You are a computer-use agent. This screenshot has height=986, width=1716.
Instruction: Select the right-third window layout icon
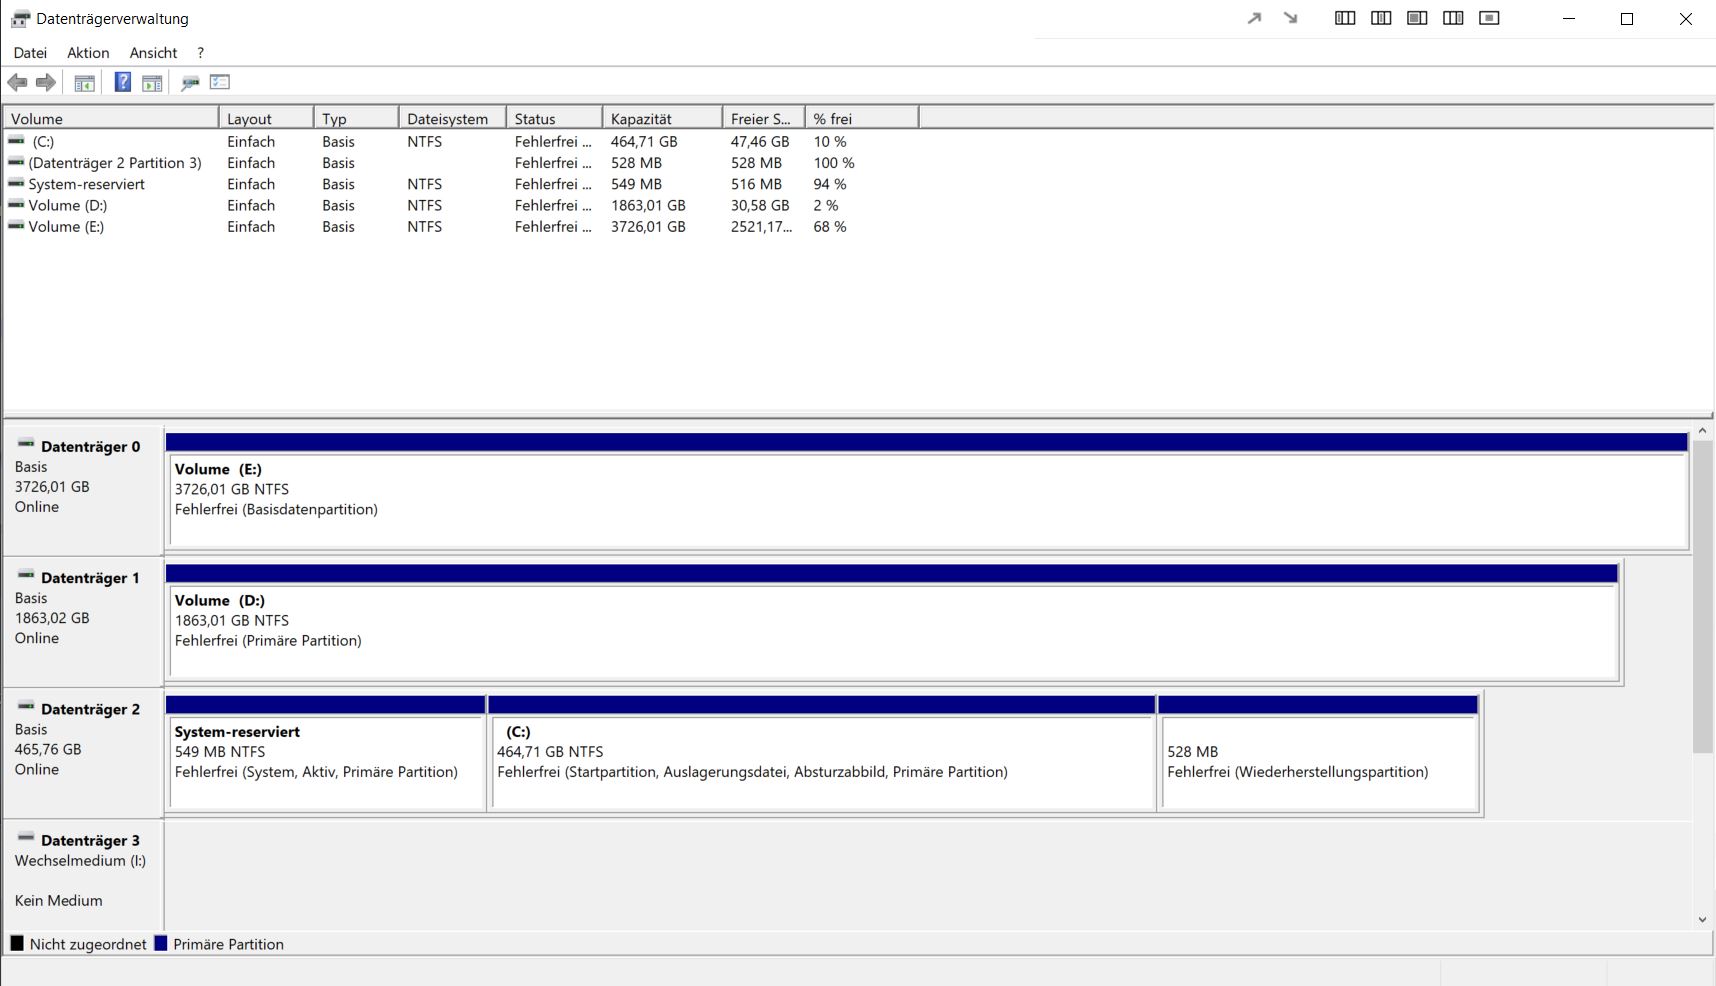(x=1453, y=18)
